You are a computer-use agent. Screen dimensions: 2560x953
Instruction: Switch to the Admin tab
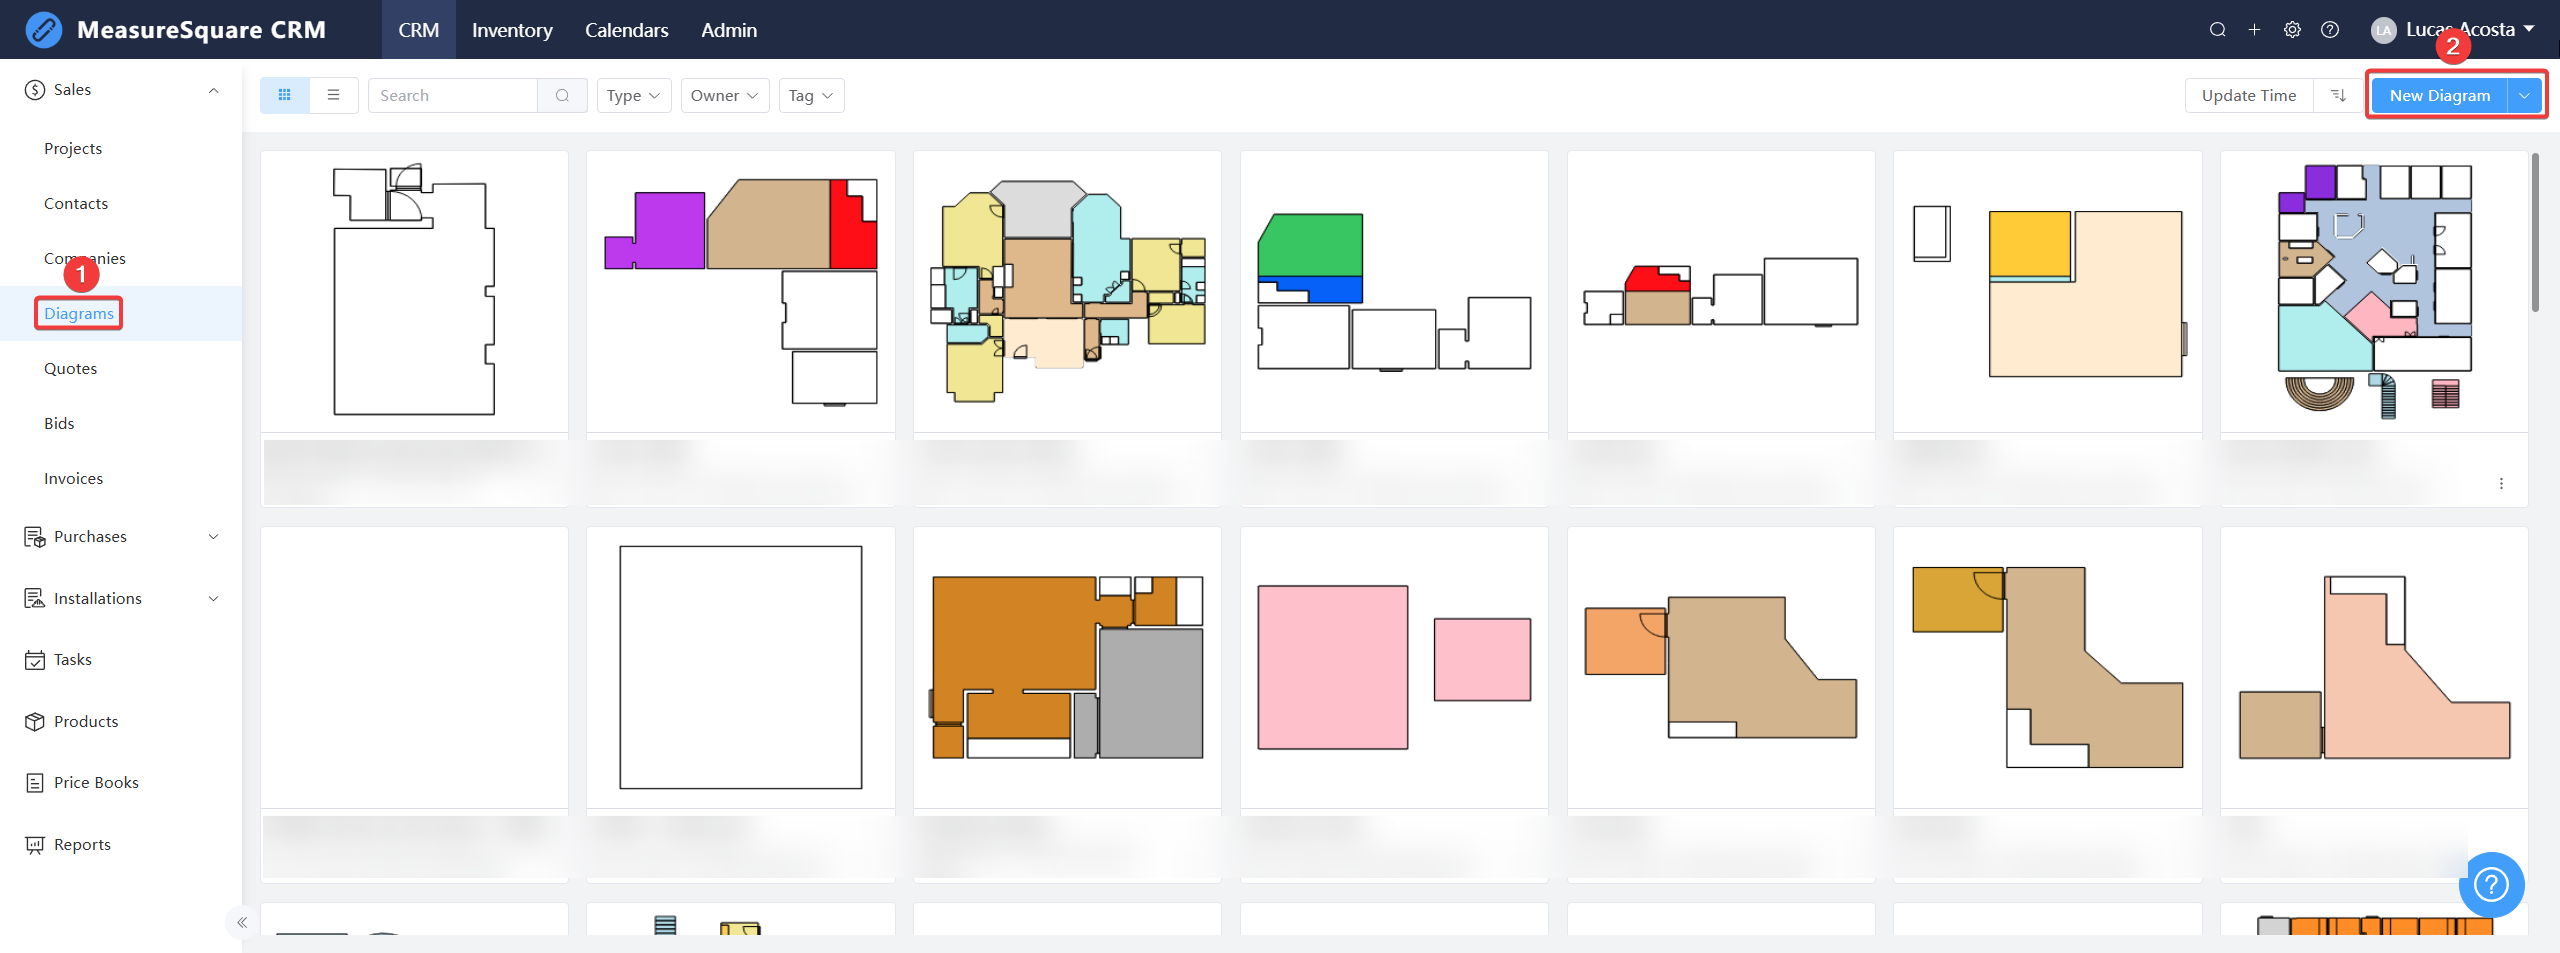[729, 30]
